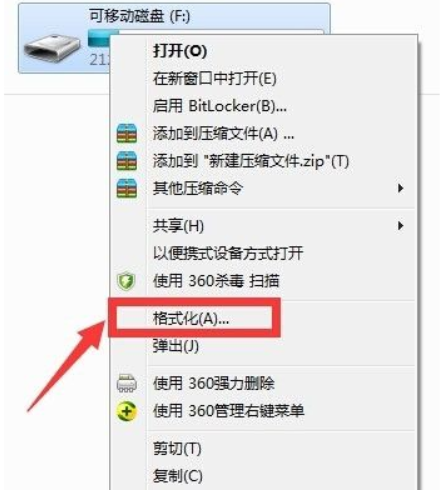This screenshot has width=447, height=497.
Task: Click the archive icon beside 添加到压缩文件(A)
Action: [x=127, y=133]
